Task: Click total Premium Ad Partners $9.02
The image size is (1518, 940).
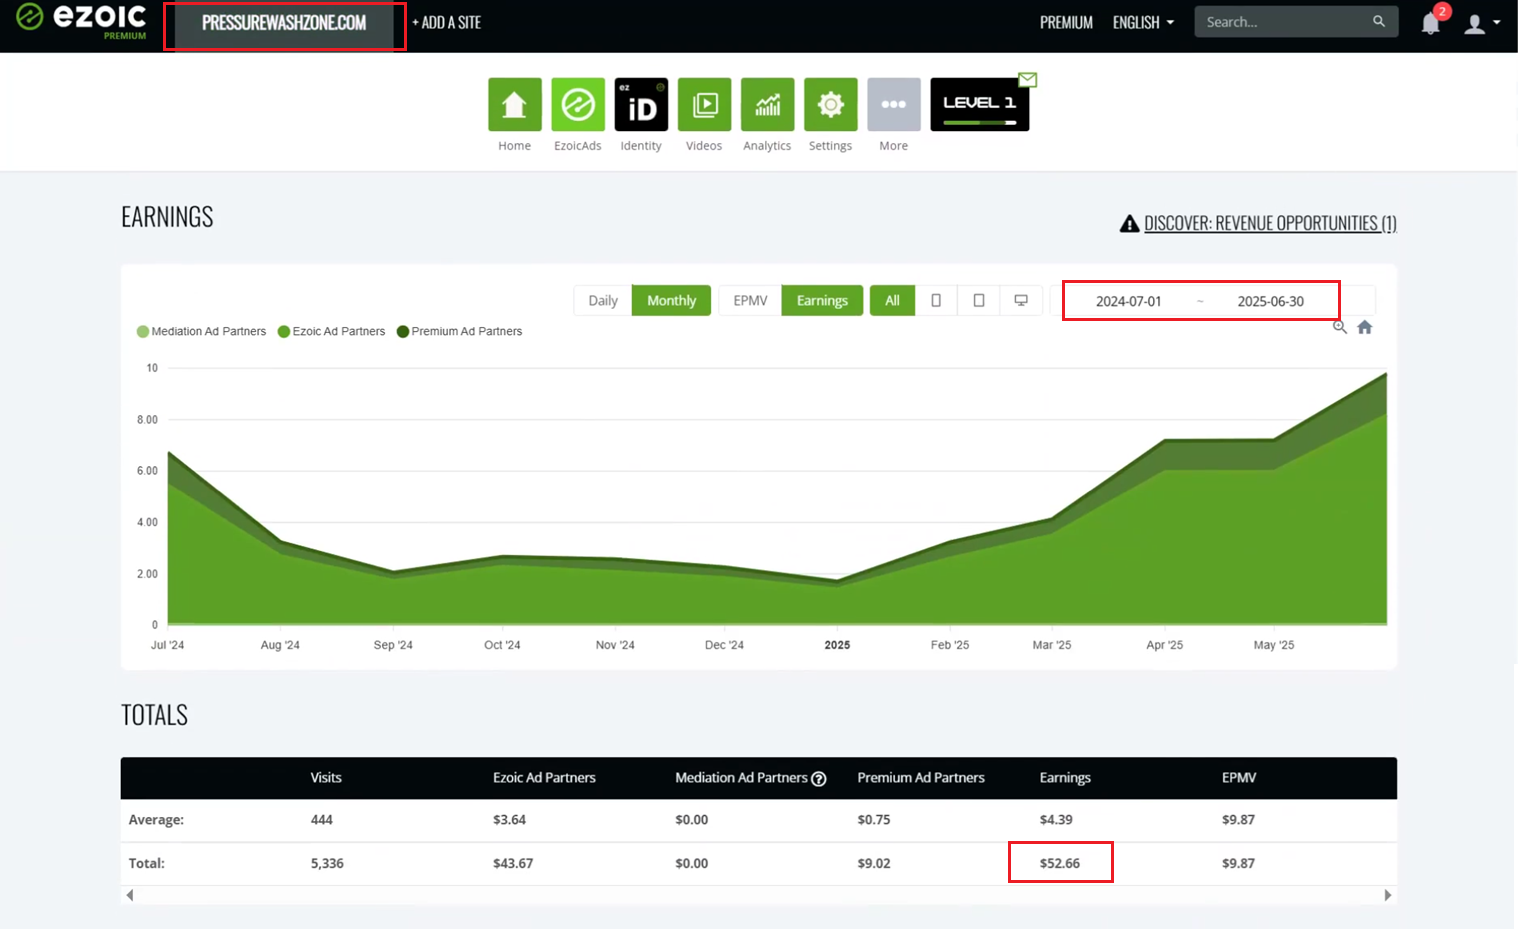Action: click(874, 863)
